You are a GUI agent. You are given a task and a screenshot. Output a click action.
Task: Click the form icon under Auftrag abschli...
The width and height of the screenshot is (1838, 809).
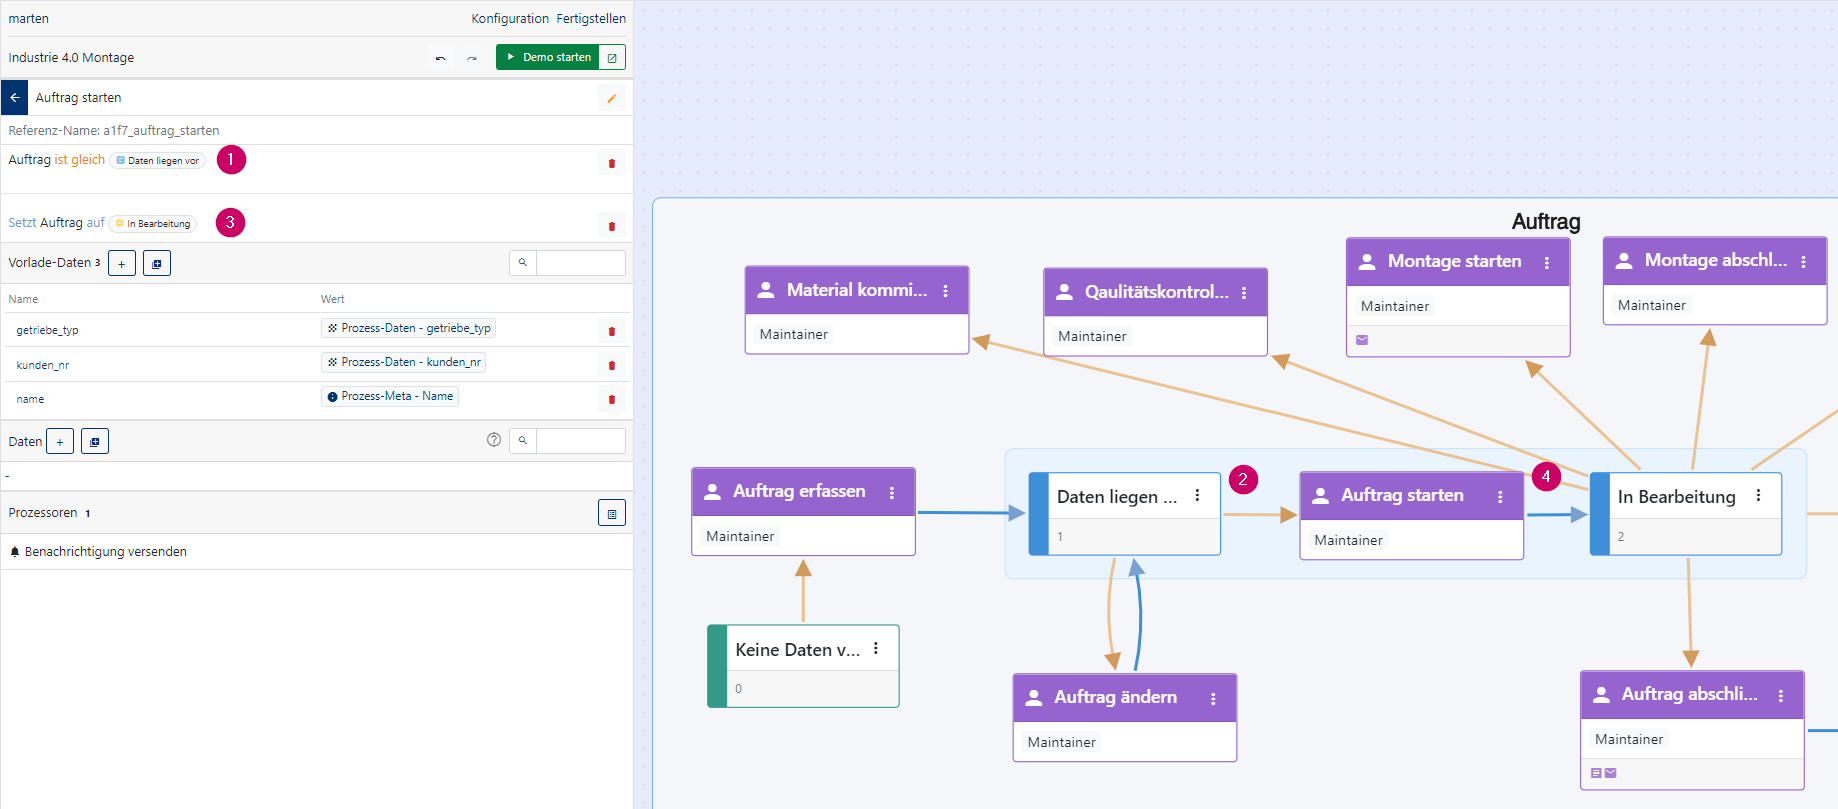[1597, 773]
